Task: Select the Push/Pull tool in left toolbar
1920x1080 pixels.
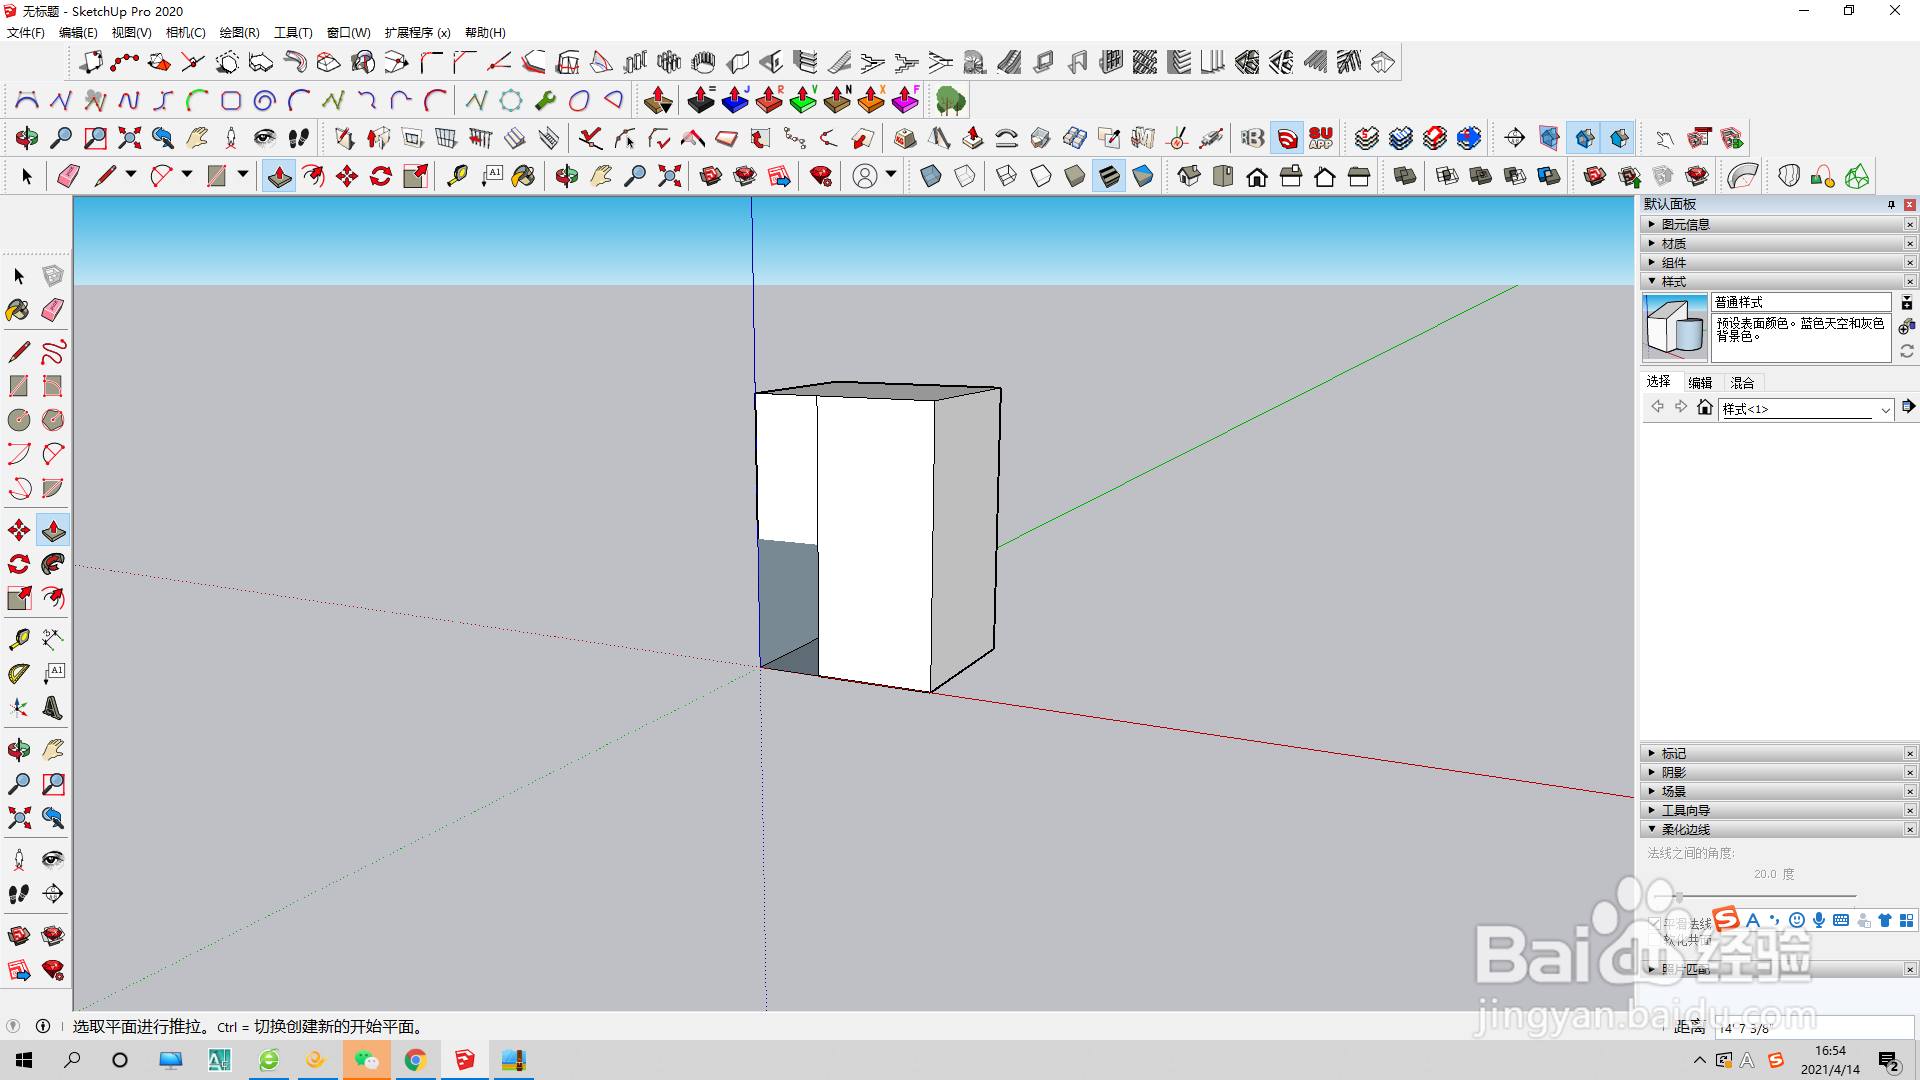Action: click(53, 530)
